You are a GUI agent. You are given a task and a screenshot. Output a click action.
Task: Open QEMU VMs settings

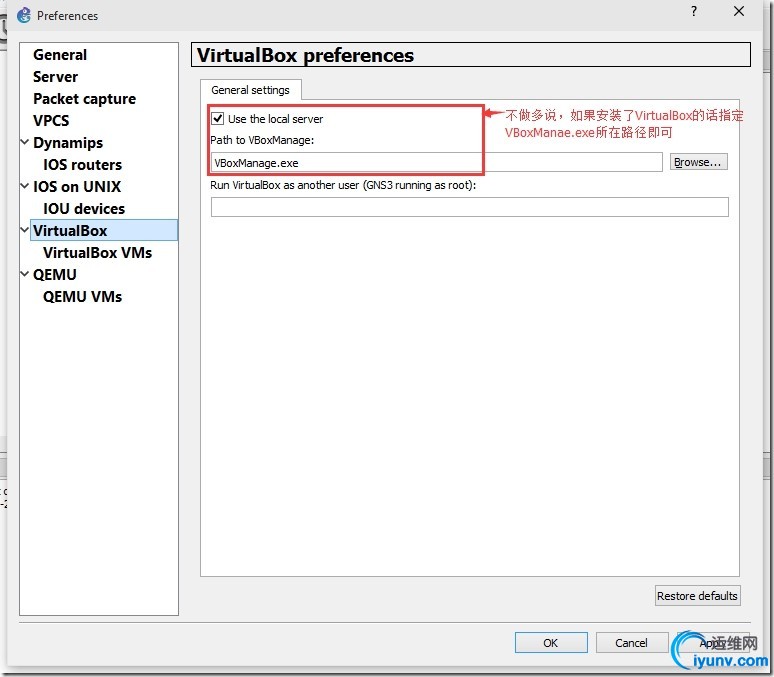(x=82, y=296)
